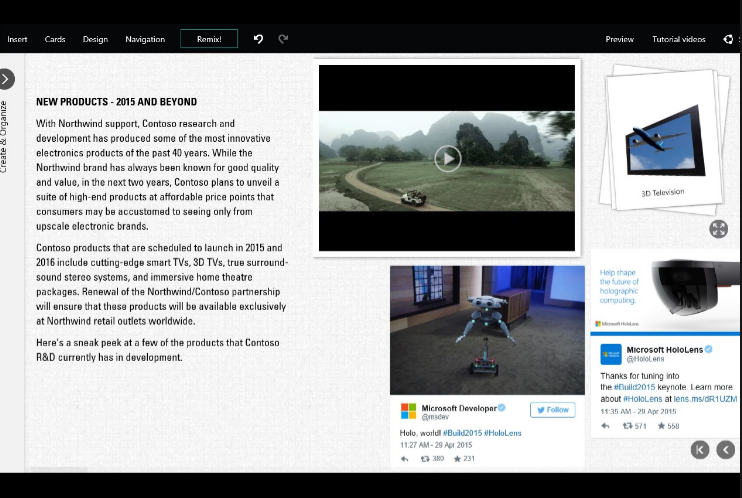Open the robot image in the tweet
This screenshot has height=498, width=742.
(487, 330)
